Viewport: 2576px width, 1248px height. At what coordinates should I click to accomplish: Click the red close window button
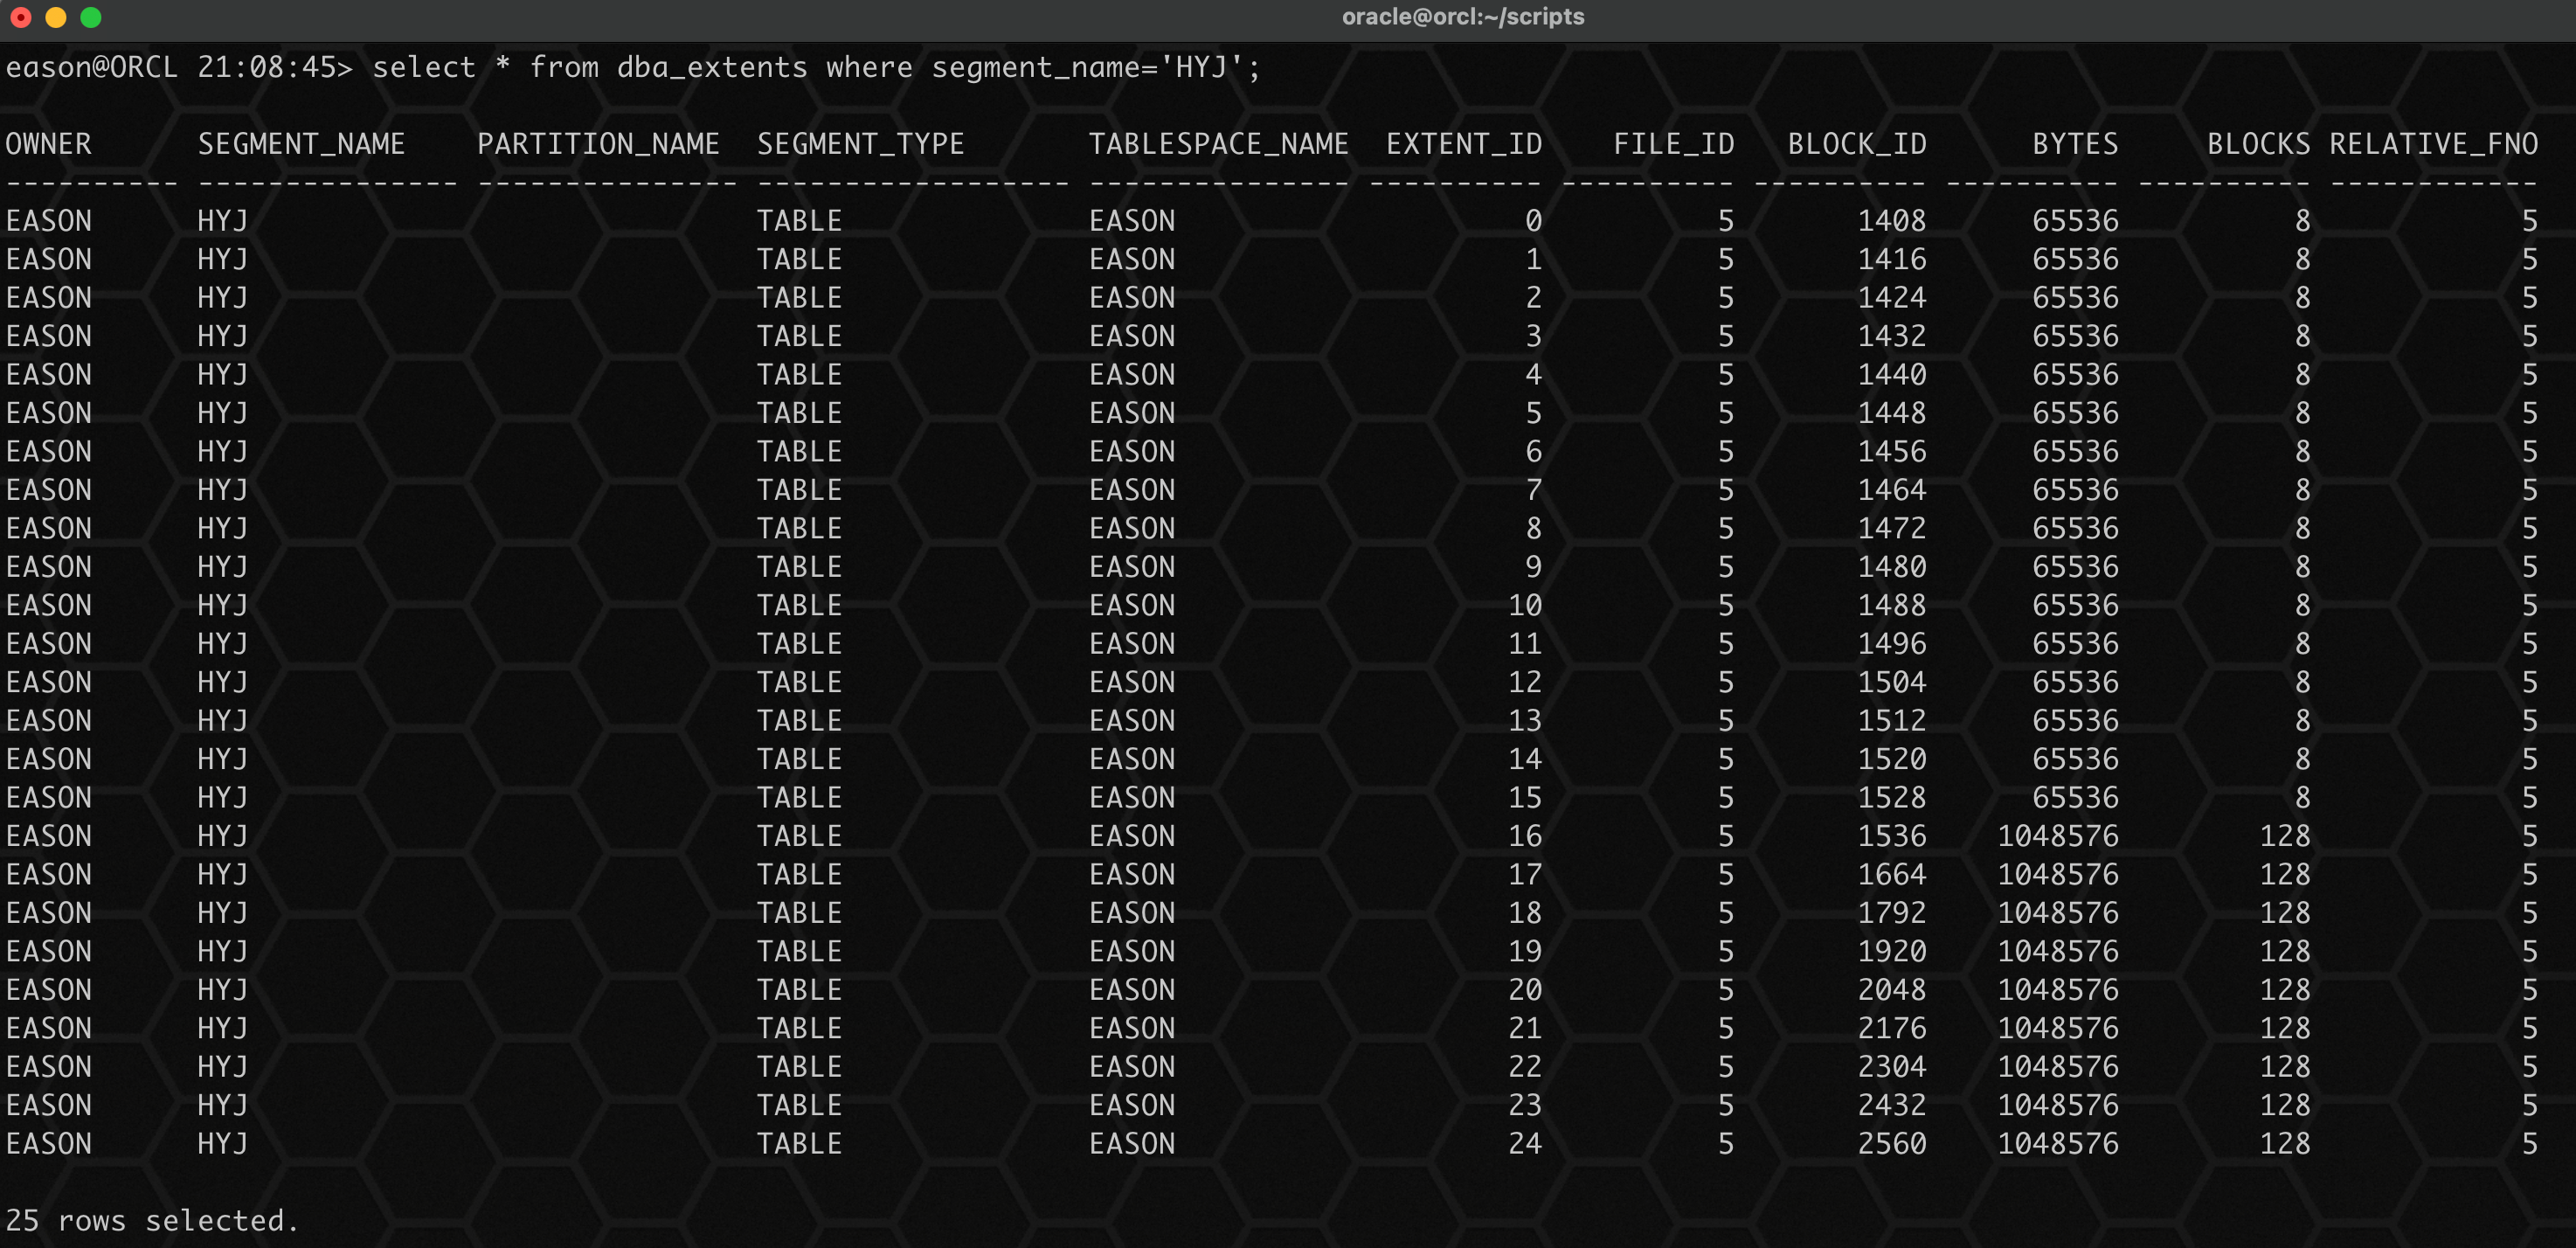(21, 17)
